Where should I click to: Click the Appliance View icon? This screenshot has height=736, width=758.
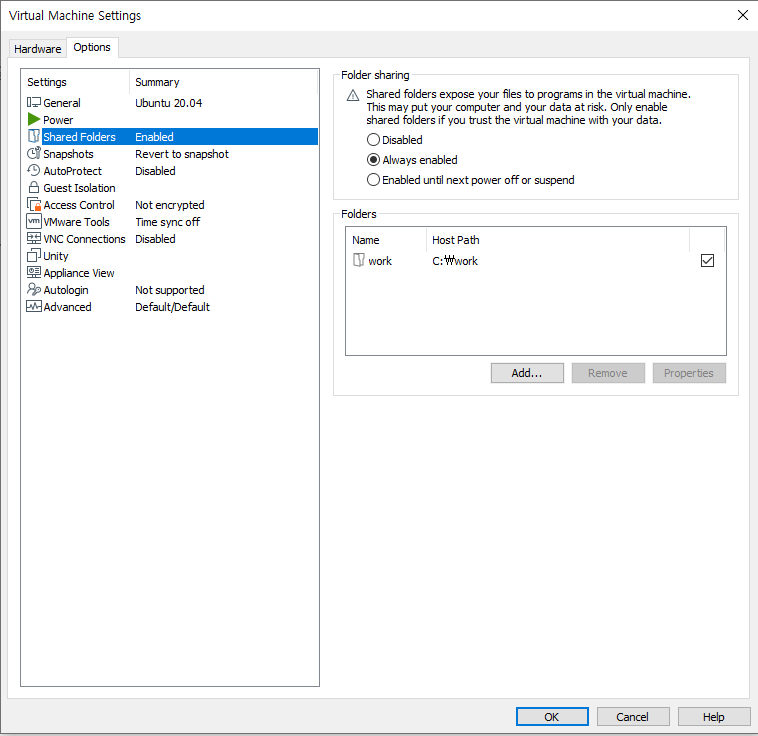[x=33, y=272]
